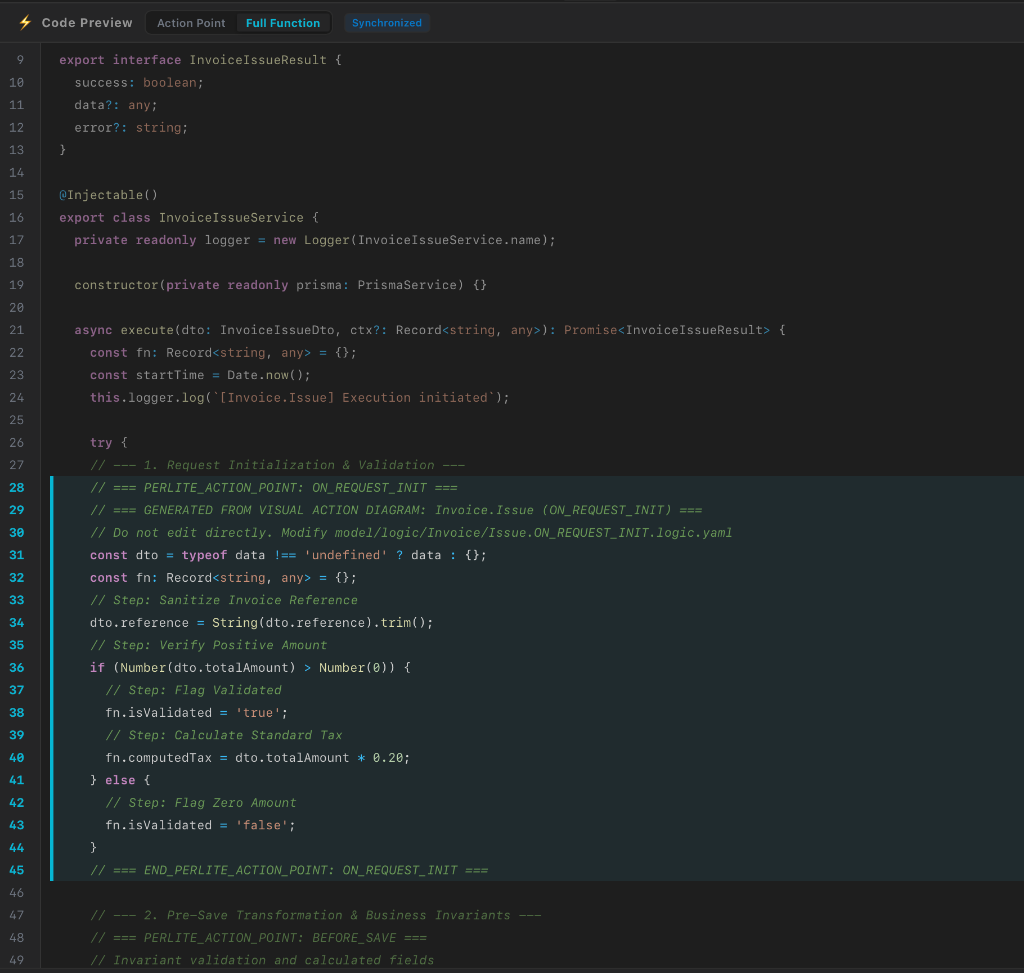Click line number 49 in the gutter

tap(16, 960)
